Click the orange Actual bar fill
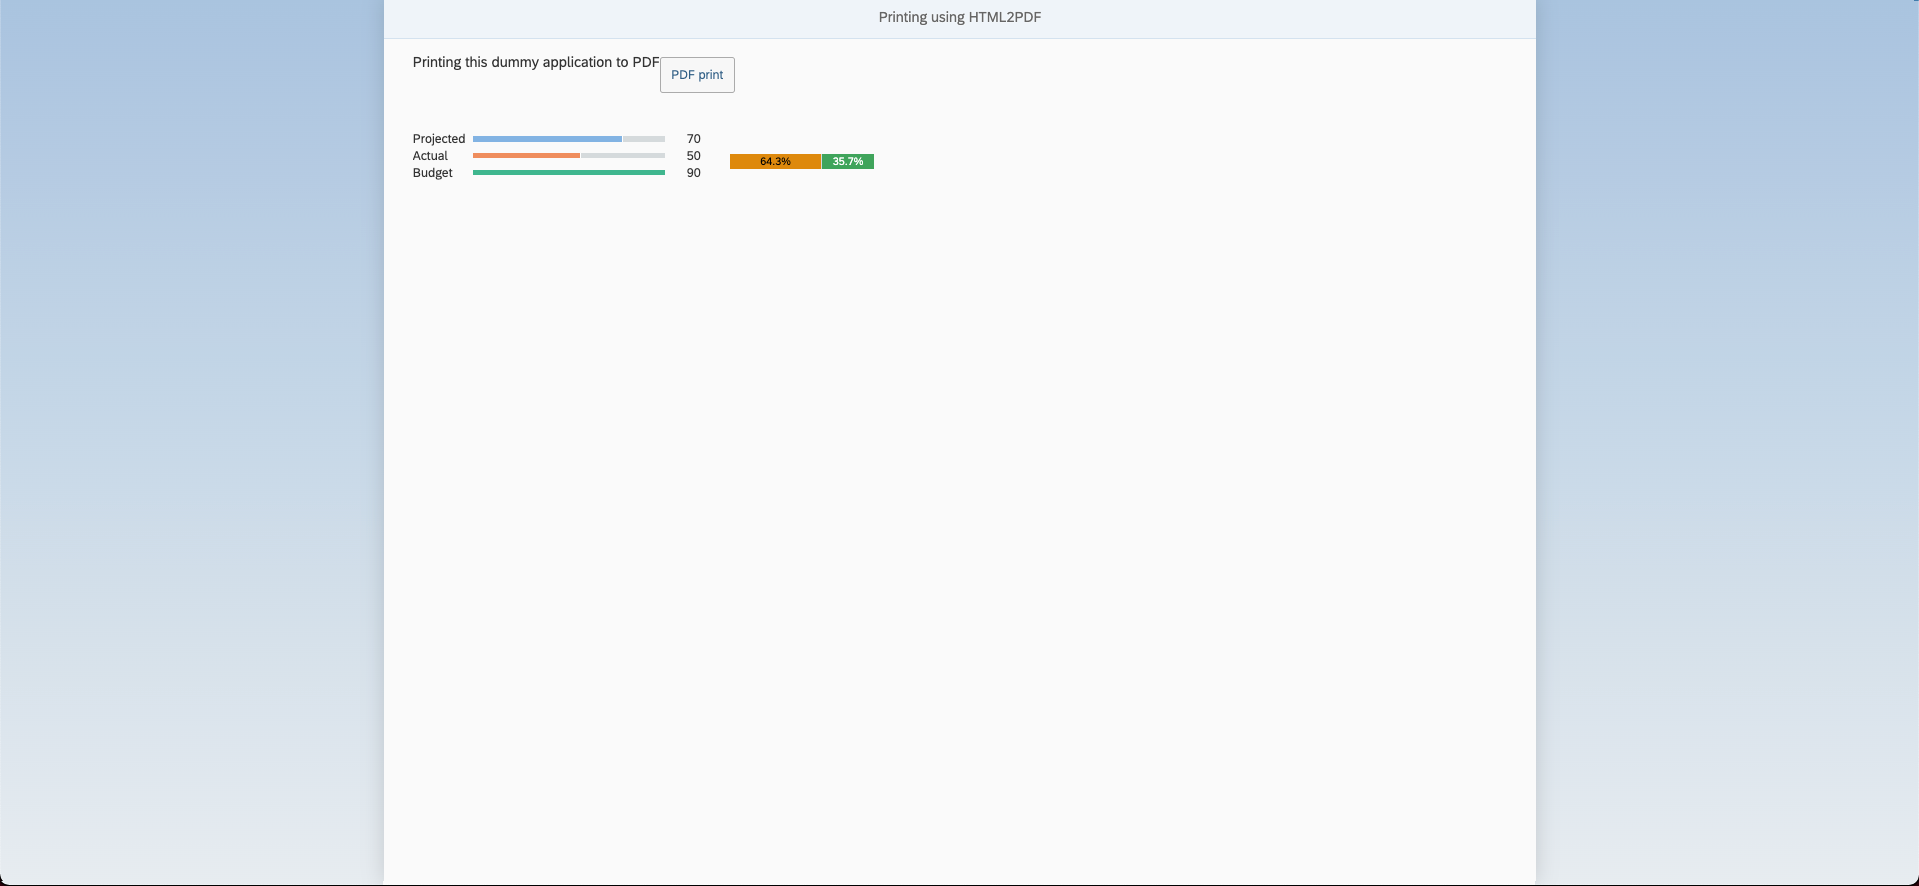Viewport: 1919px width, 886px height. coord(526,156)
